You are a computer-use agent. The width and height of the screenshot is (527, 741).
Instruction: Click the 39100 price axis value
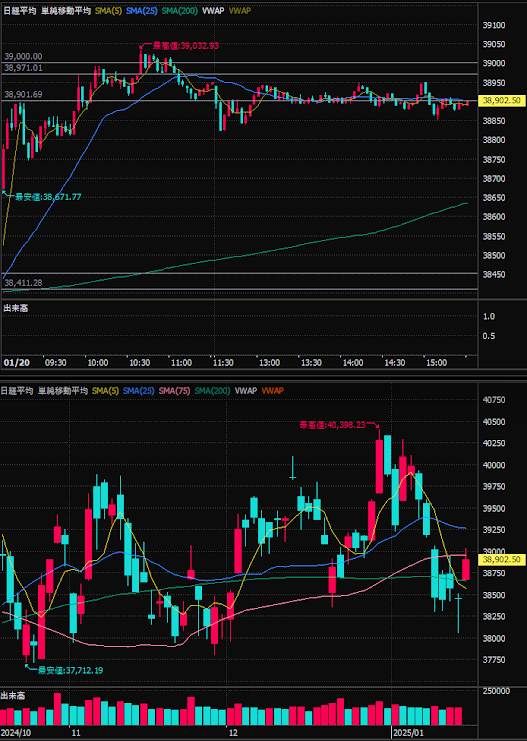pyautogui.click(x=494, y=26)
